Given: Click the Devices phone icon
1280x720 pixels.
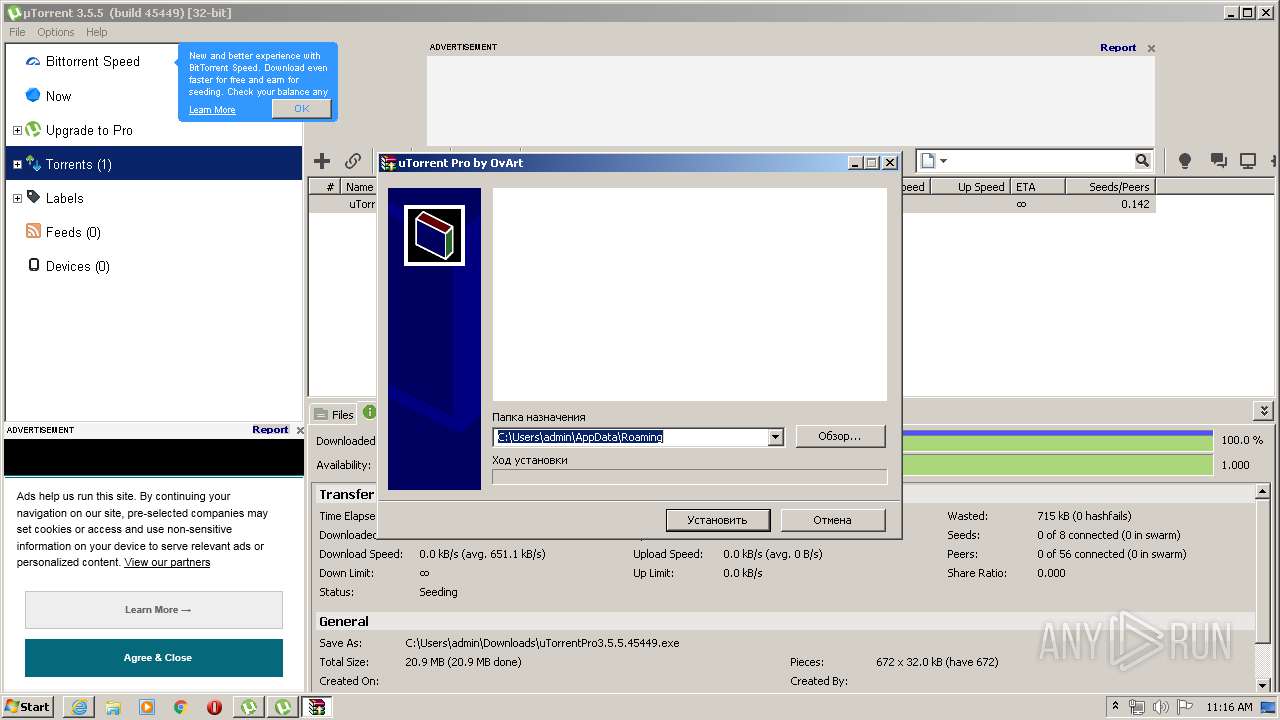Looking at the screenshot, I should point(33,266).
